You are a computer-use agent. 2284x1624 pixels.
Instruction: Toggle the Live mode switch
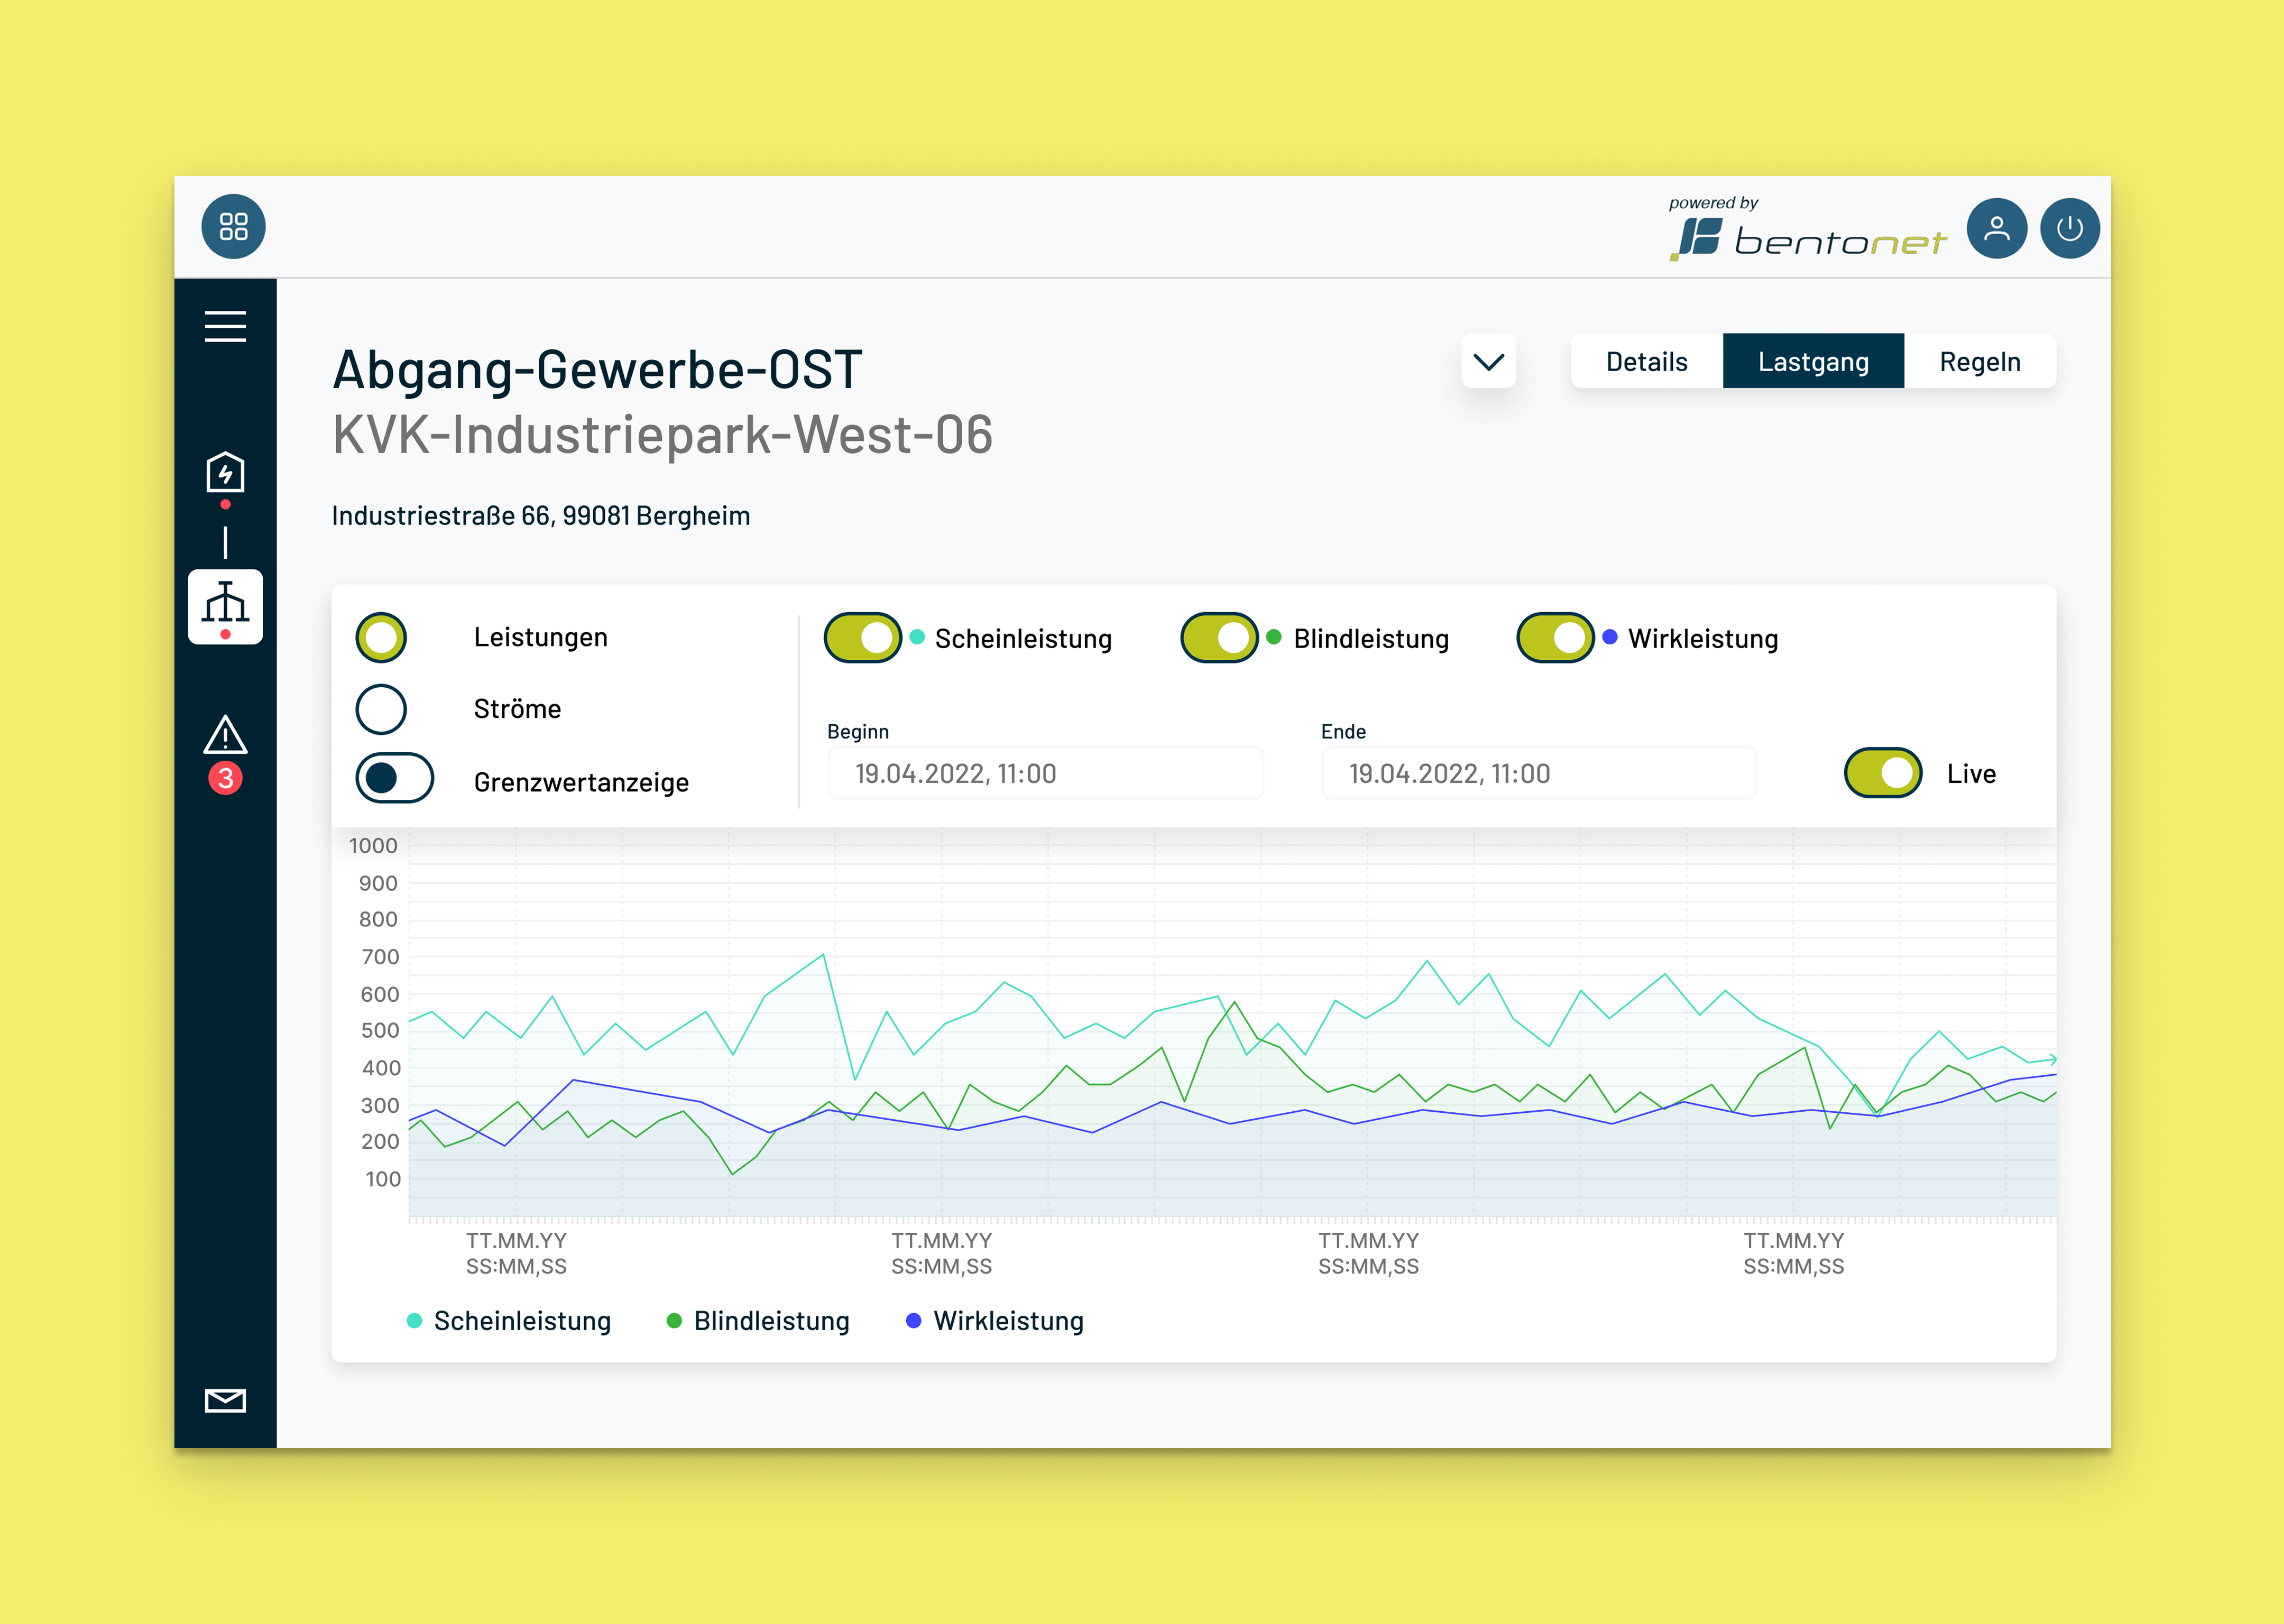pos(1882,773)
